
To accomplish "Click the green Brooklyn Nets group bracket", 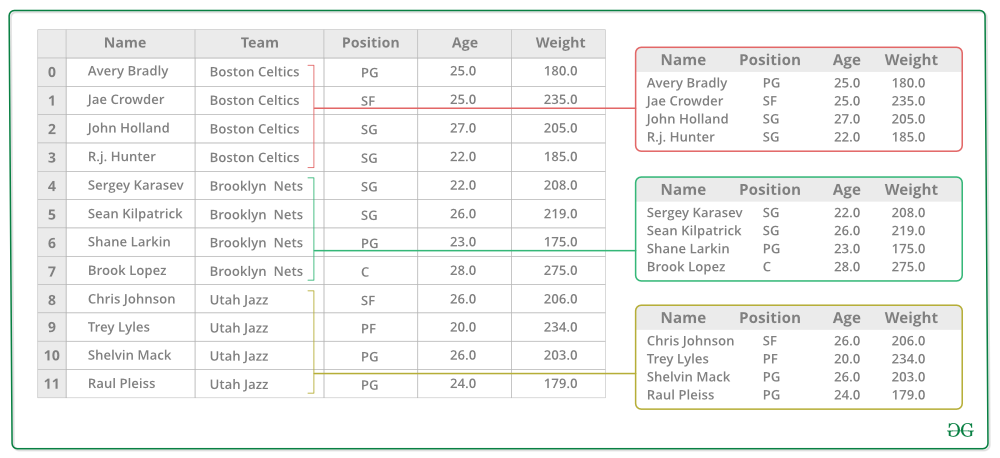I will (x=311, y=229).
